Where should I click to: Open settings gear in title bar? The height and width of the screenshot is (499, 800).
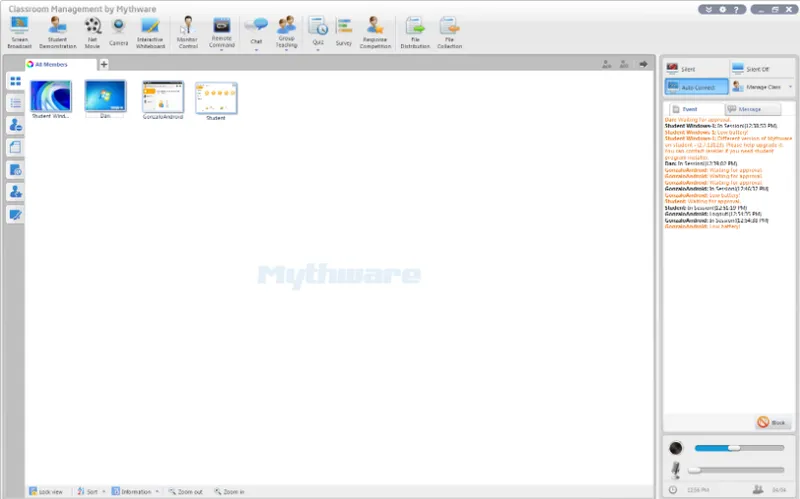coord(722,9)
